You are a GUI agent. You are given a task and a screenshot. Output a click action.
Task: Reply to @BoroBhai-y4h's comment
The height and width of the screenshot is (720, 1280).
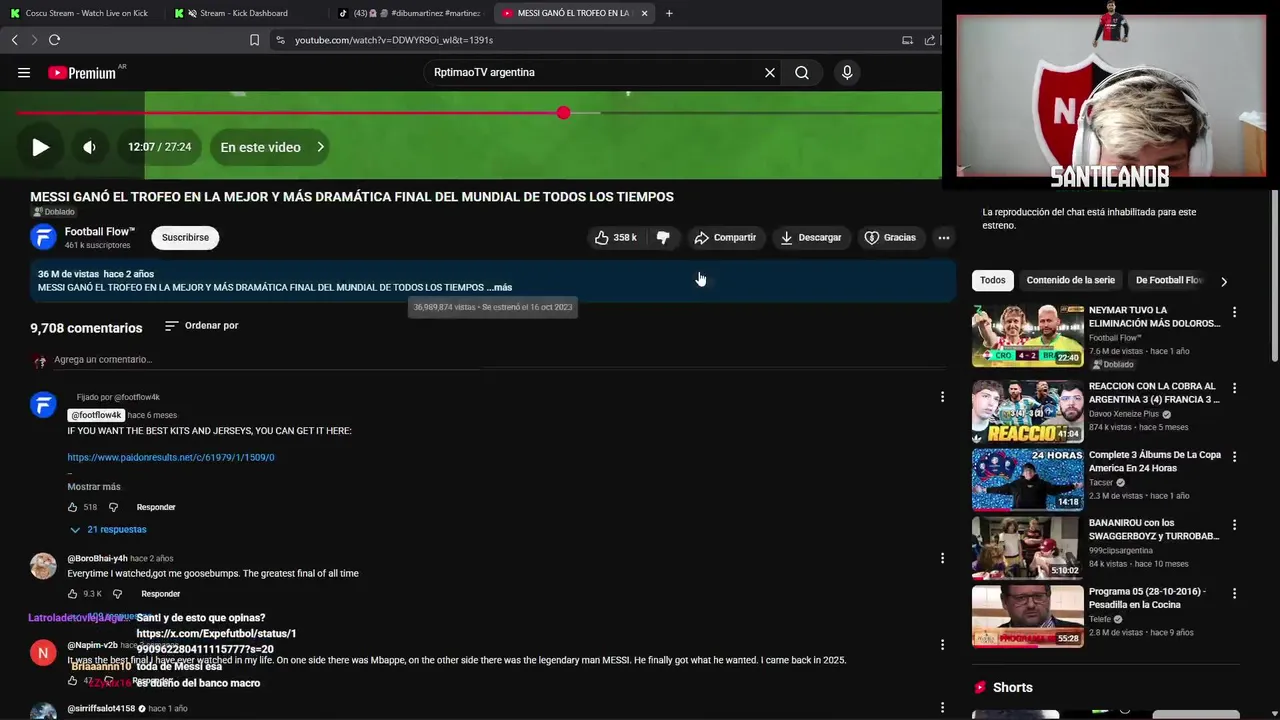161,594
